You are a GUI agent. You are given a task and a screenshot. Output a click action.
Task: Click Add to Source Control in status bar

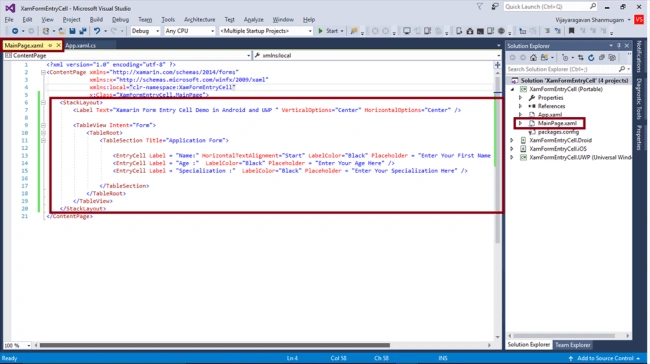click(x=604, y=358)
